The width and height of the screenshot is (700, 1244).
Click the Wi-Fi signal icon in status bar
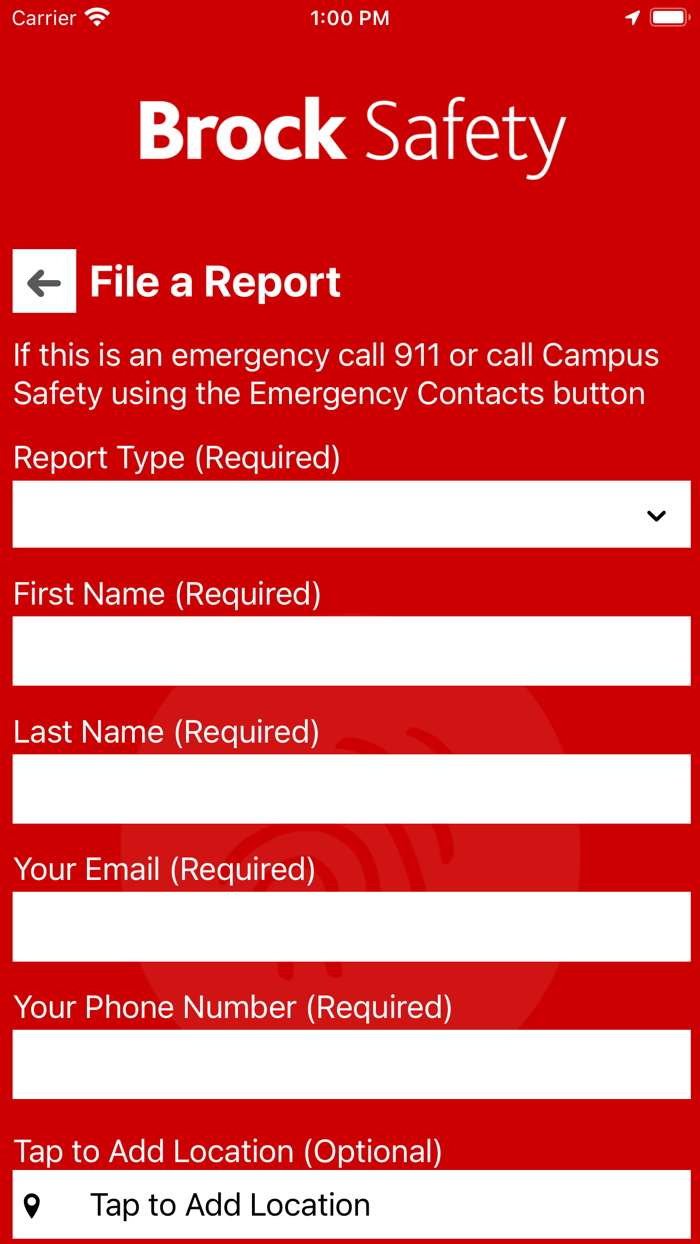click(x=95, y=16)
